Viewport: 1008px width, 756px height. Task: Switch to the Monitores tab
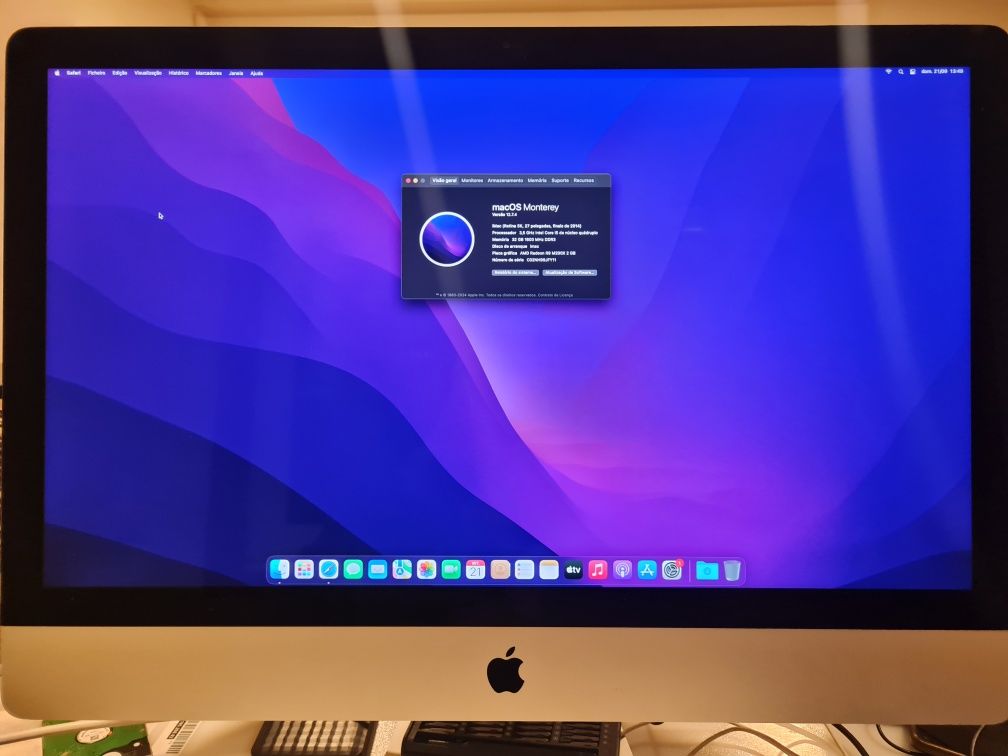(472, 181)
